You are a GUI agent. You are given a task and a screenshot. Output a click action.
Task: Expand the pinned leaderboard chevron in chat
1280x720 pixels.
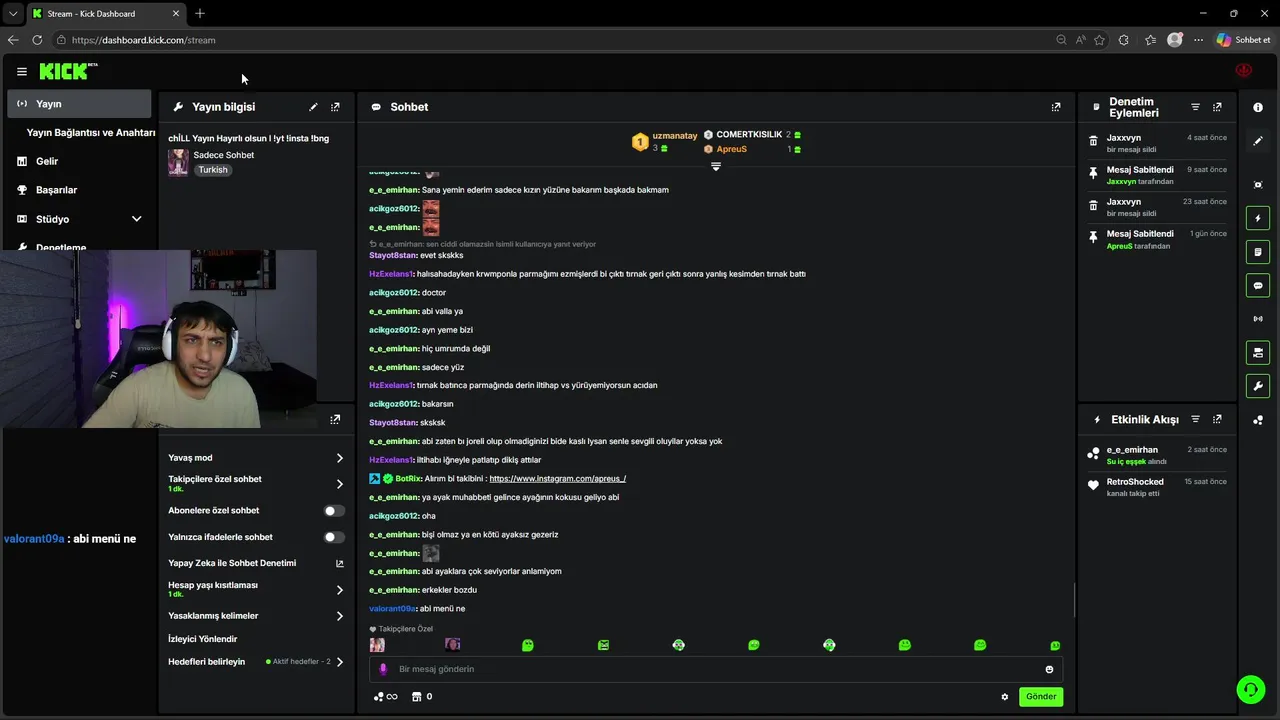(716, 167)
